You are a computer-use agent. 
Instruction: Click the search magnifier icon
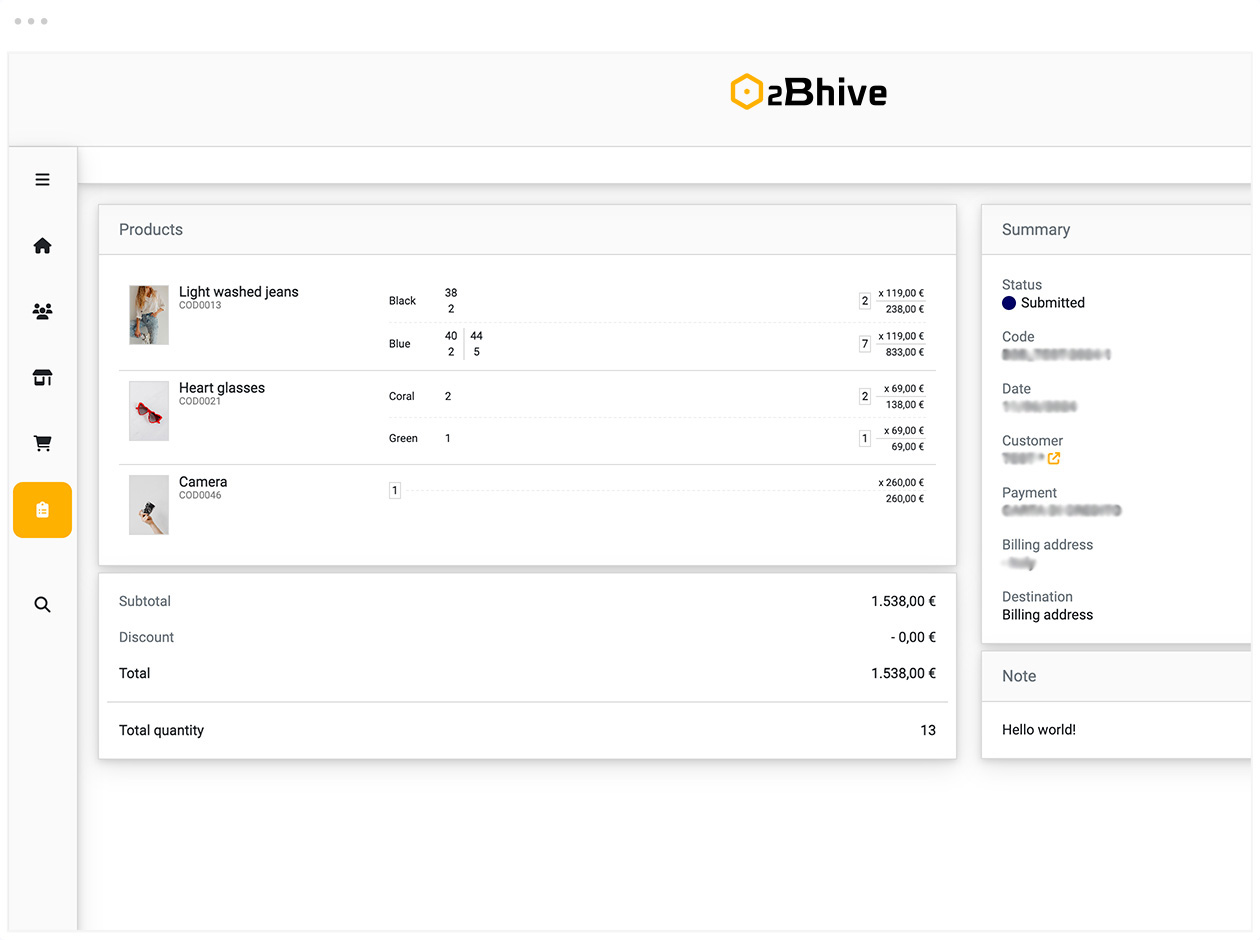[x=42, y=605]
